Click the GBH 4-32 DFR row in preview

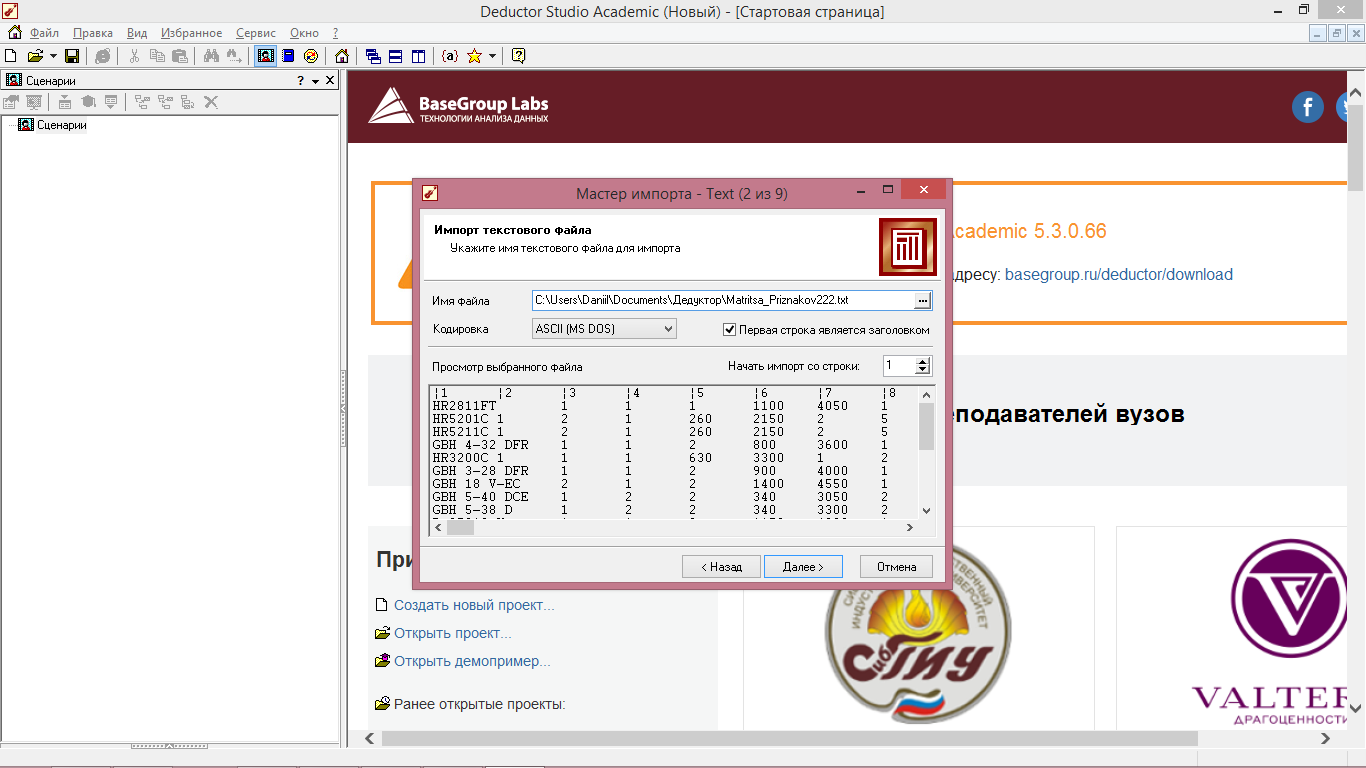pos(673,445)
